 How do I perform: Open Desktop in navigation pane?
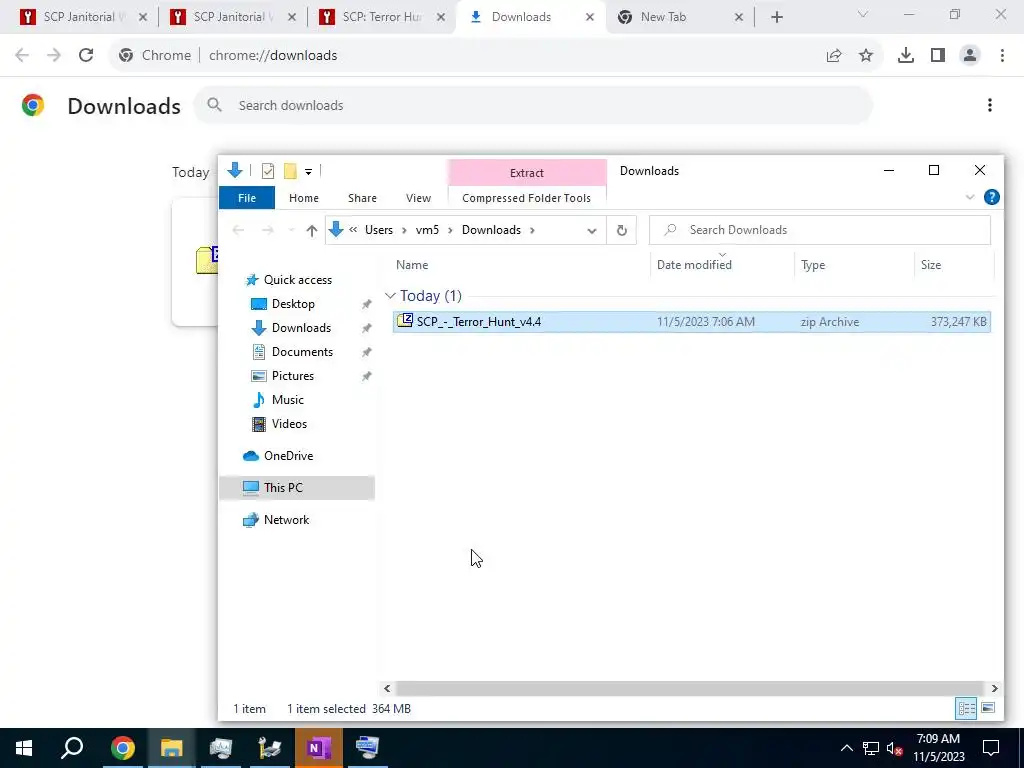[293, 304]
